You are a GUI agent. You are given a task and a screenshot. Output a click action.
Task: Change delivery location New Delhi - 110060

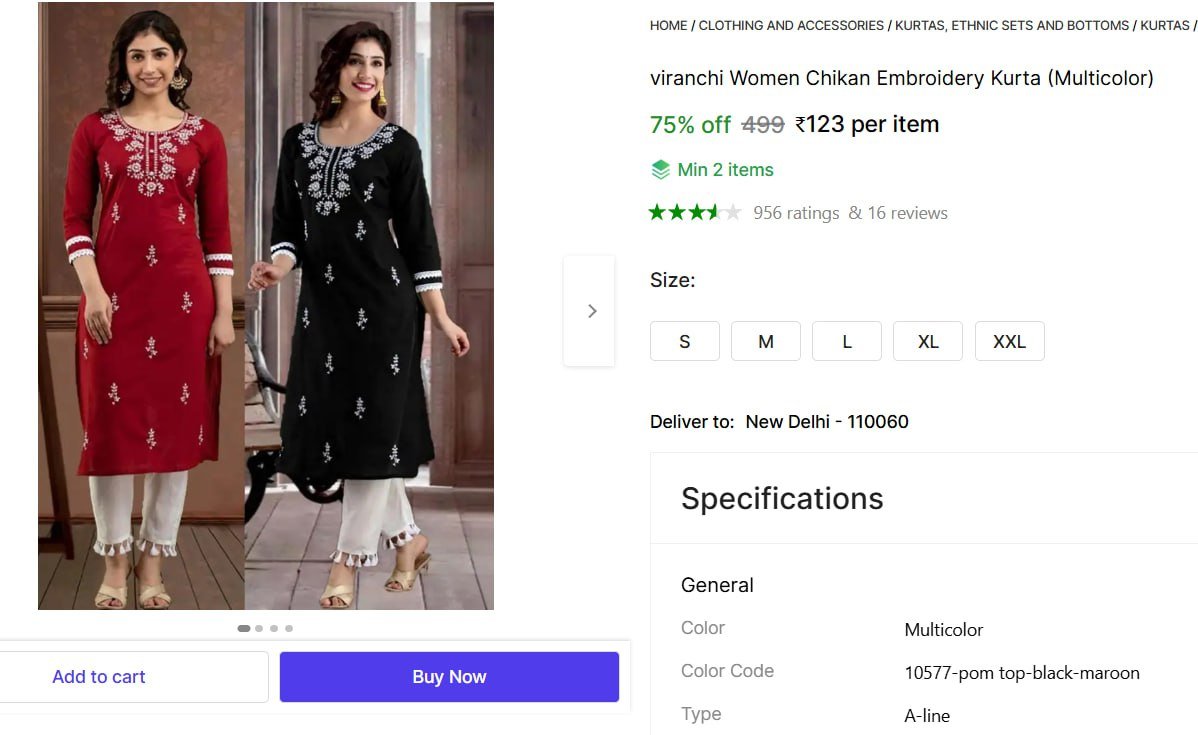pos(826,422)
